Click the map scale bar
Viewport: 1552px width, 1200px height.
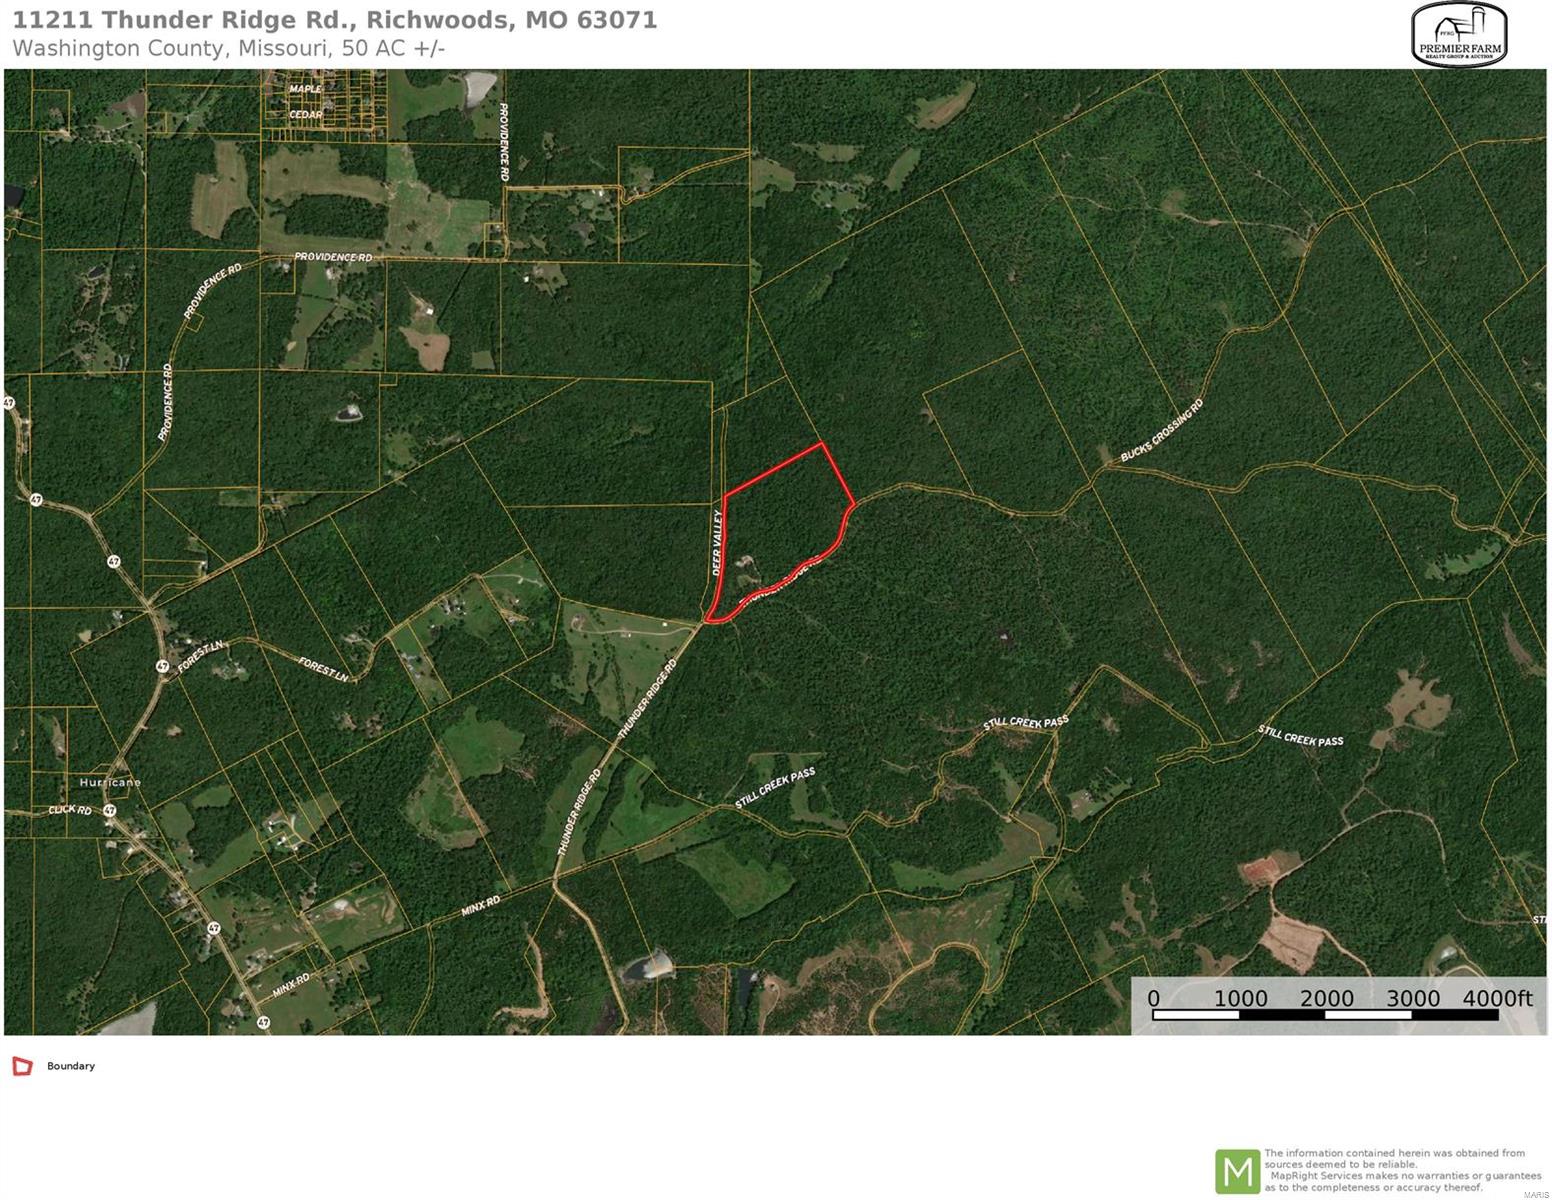pyautogui.click(x=1326, y=1015)
